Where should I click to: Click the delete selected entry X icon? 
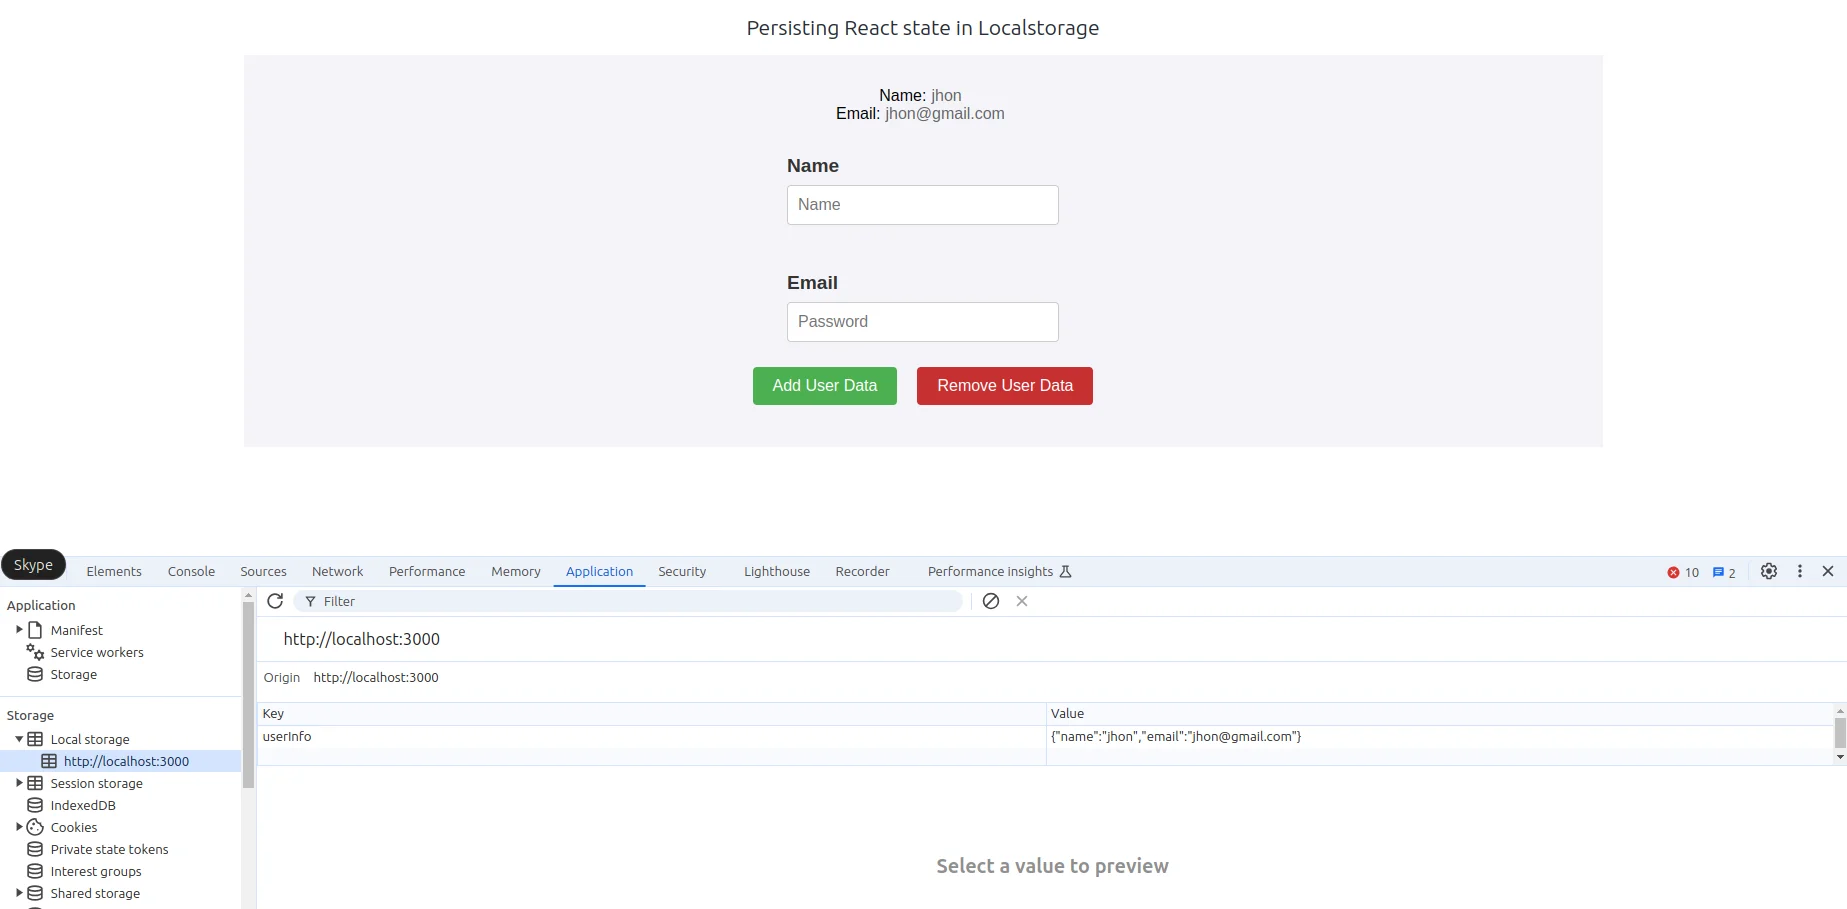pyautogui.click(x=1022, y=601)
